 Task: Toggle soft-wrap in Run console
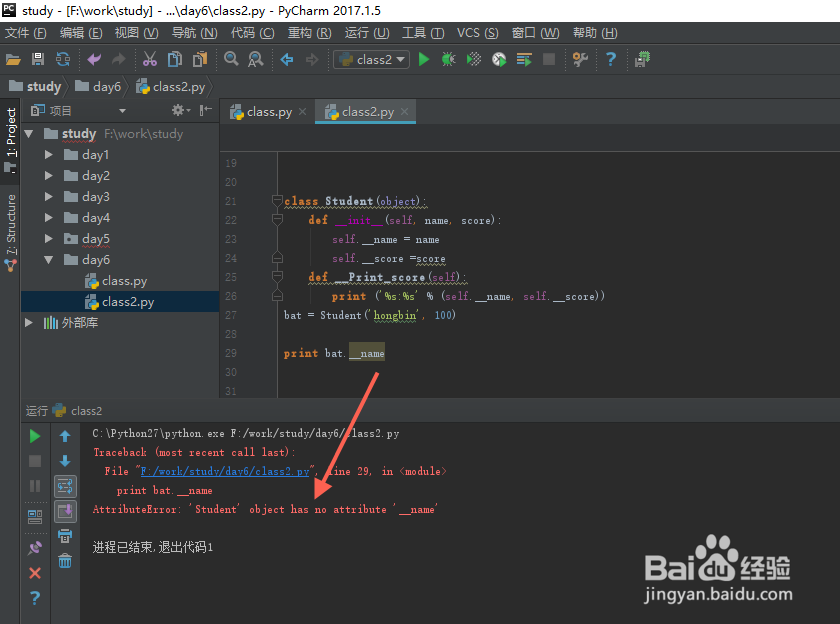tap(65, 486)
